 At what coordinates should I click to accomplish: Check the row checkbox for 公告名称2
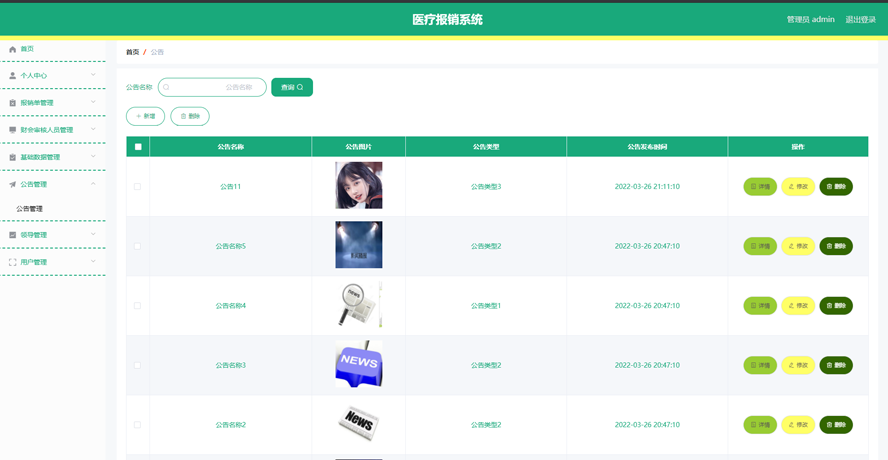137,424
